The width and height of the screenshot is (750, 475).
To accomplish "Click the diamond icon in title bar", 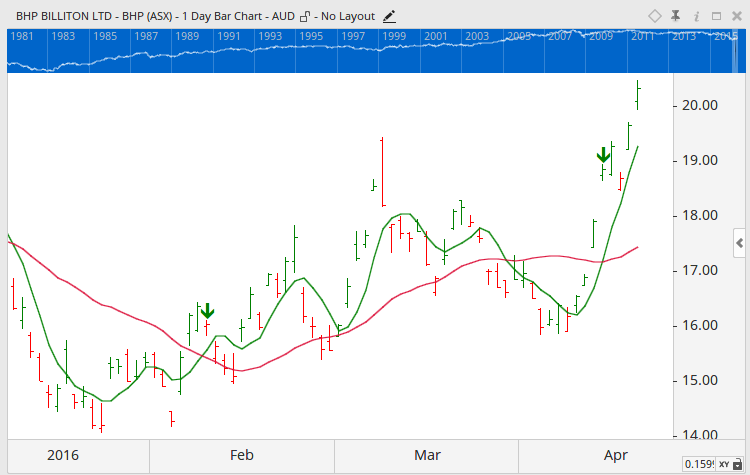I will click(x=654, y=16).
